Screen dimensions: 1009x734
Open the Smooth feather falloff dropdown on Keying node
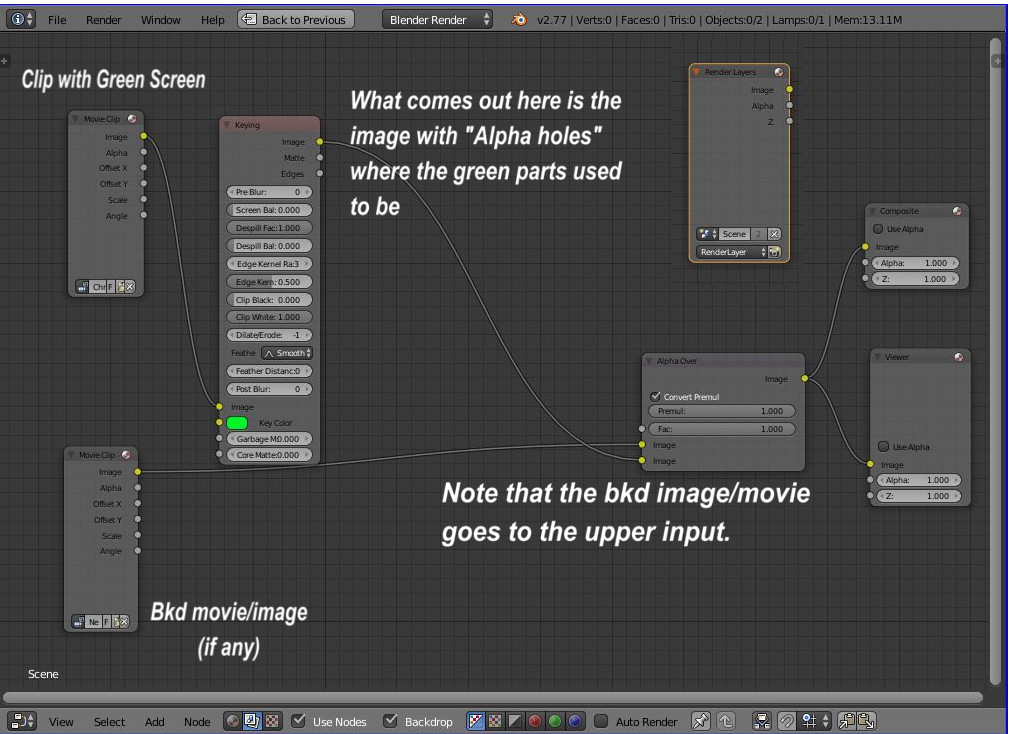coord(287,352)
